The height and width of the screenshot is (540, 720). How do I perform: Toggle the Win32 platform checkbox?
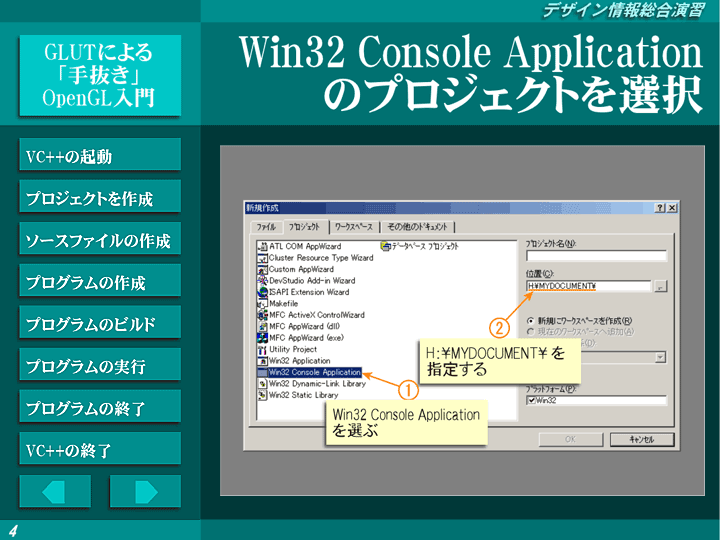[532, 400]
